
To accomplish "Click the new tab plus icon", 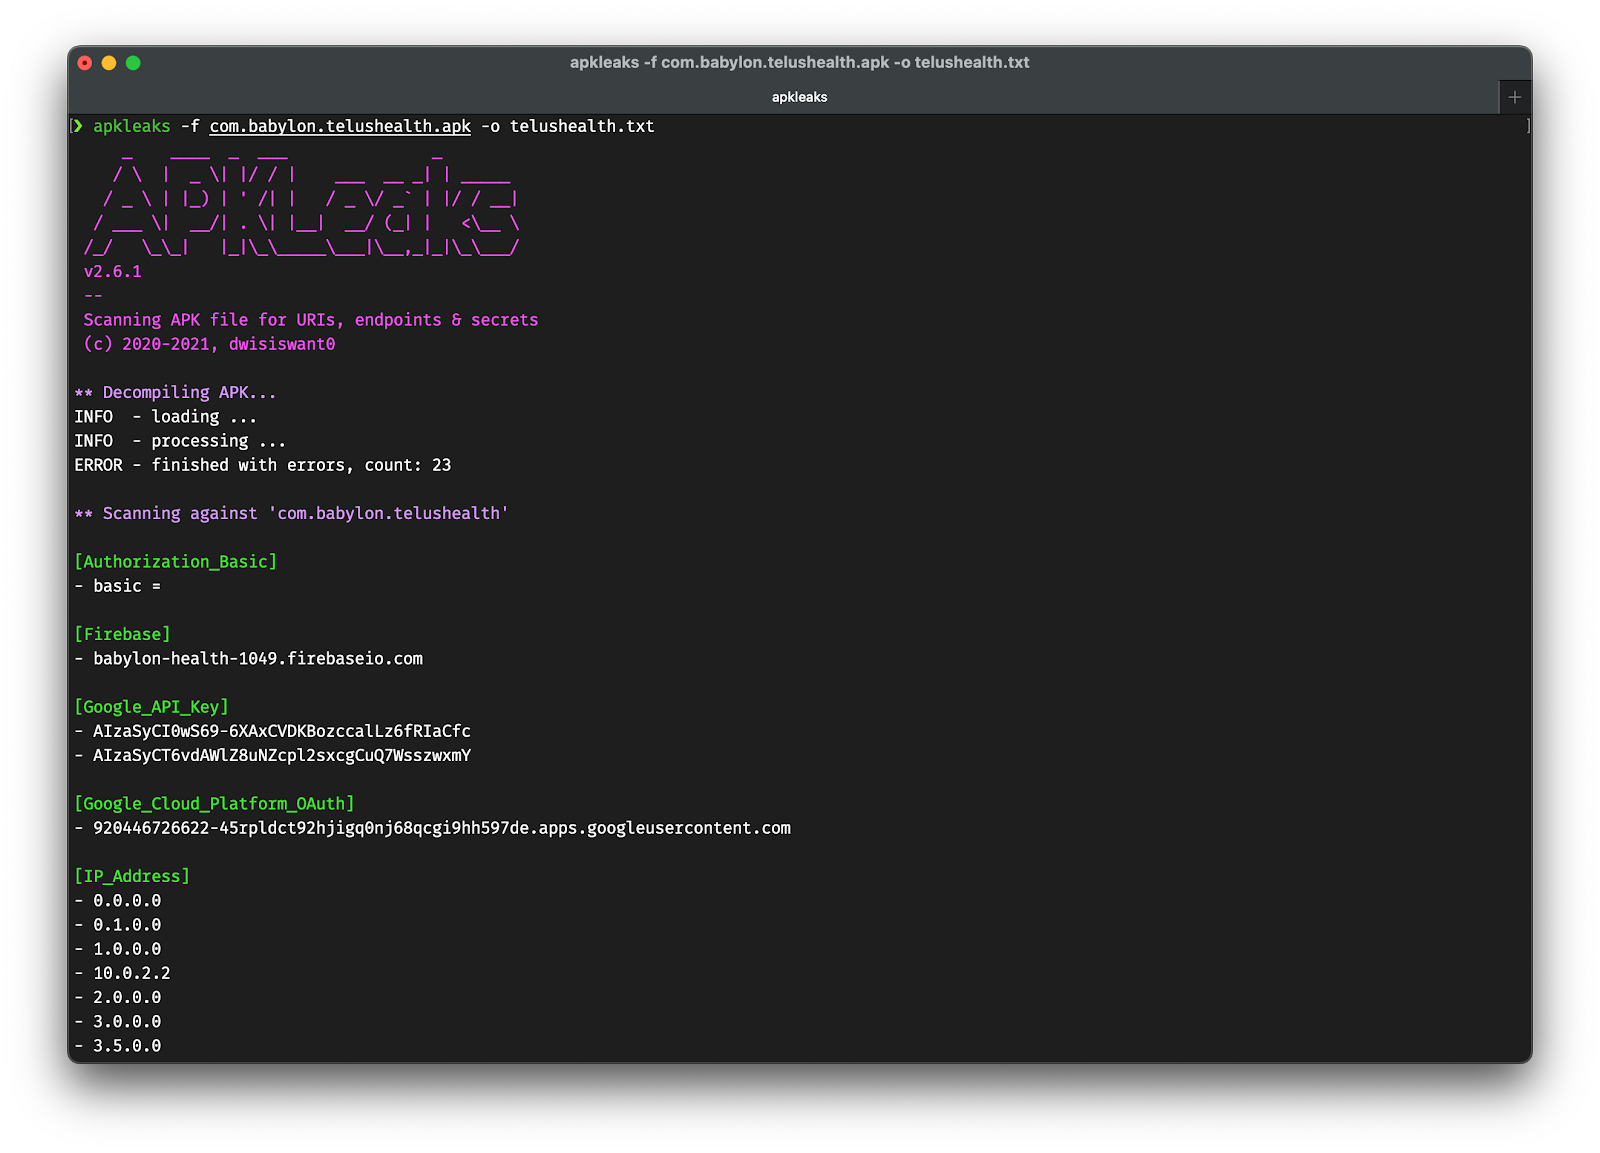I will click(1515, 97).
